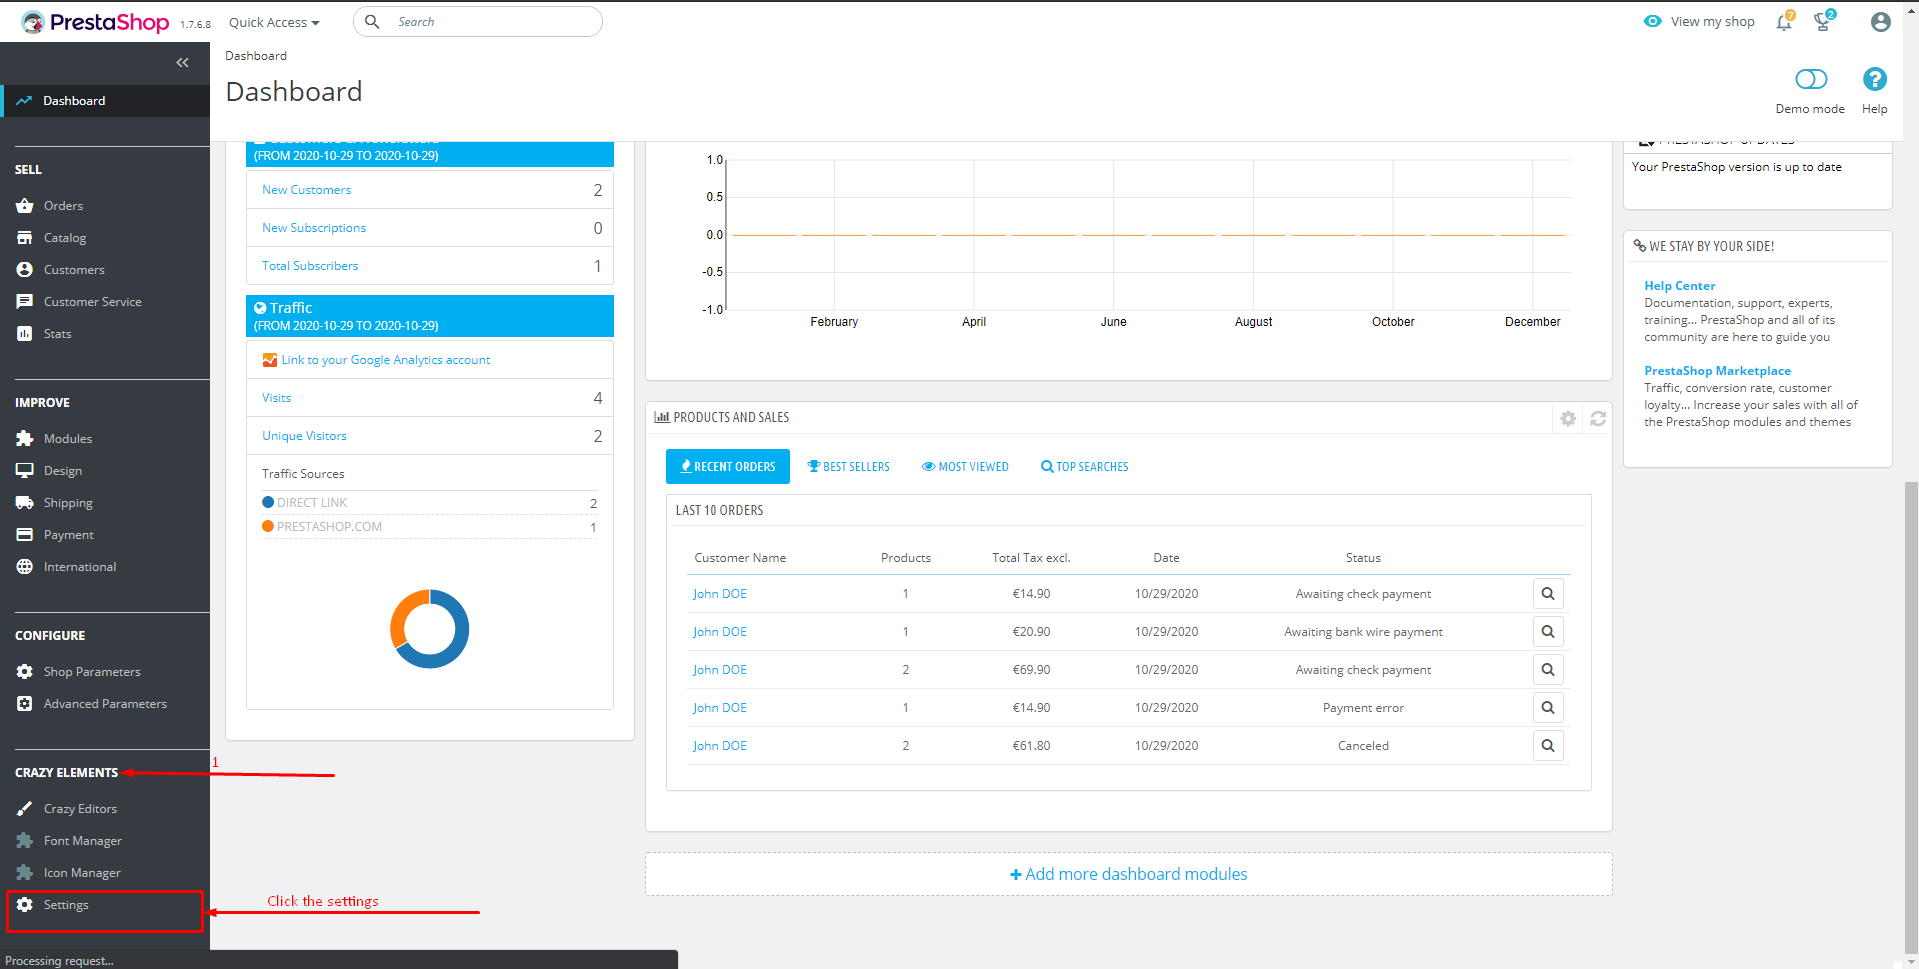
Task: Open the Font Manager
Action: [x=80, y=840]
